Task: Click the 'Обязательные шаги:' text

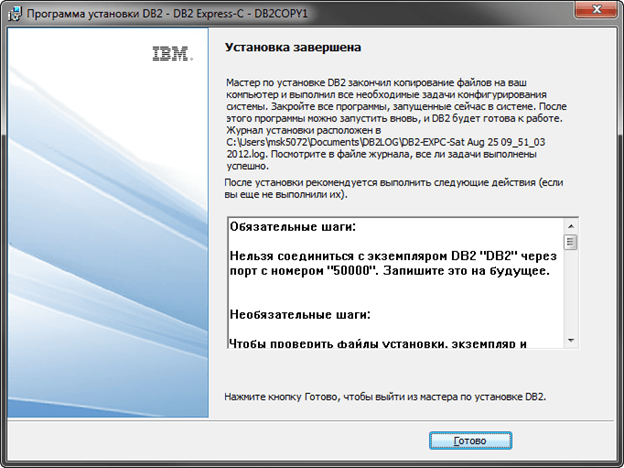Action: [293, 227]
